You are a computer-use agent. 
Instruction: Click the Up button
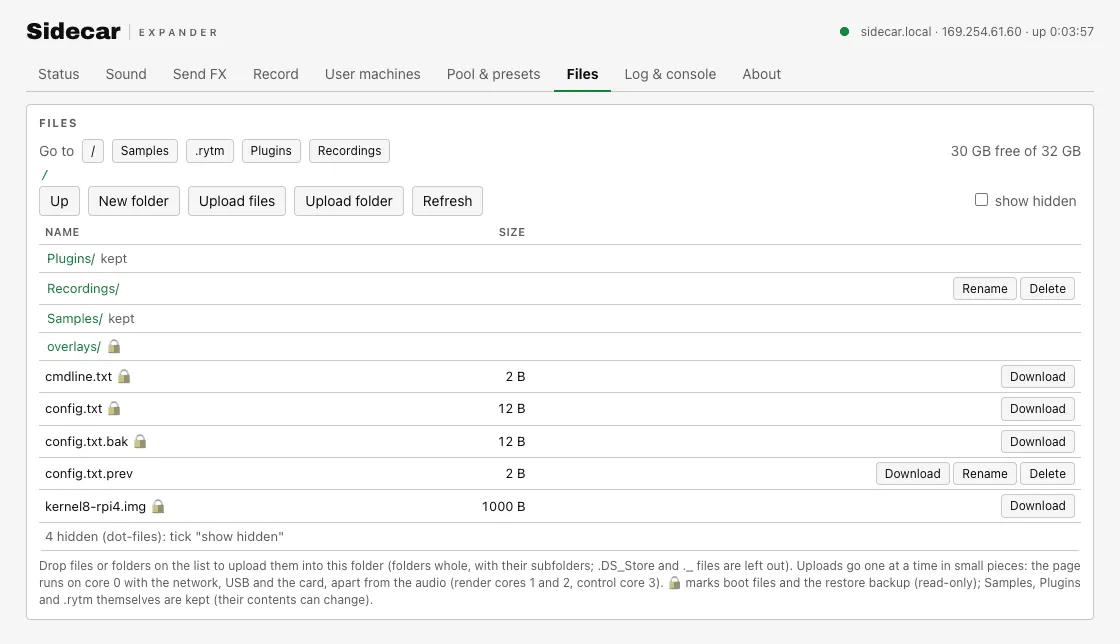59,201
